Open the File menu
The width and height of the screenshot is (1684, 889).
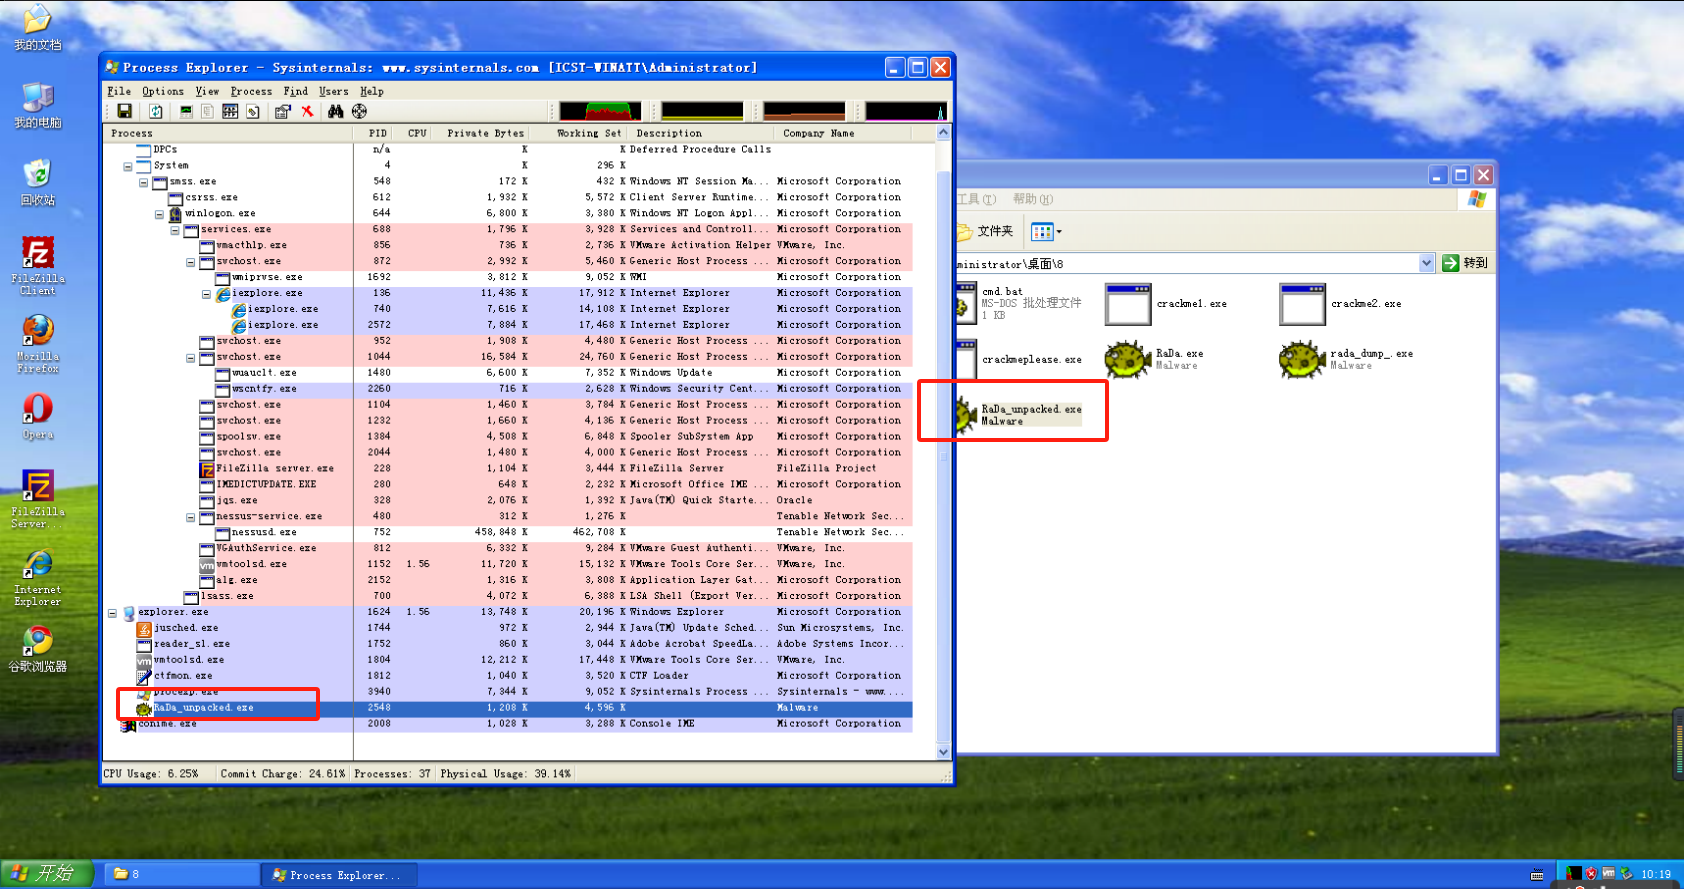(x=119, y=91)
